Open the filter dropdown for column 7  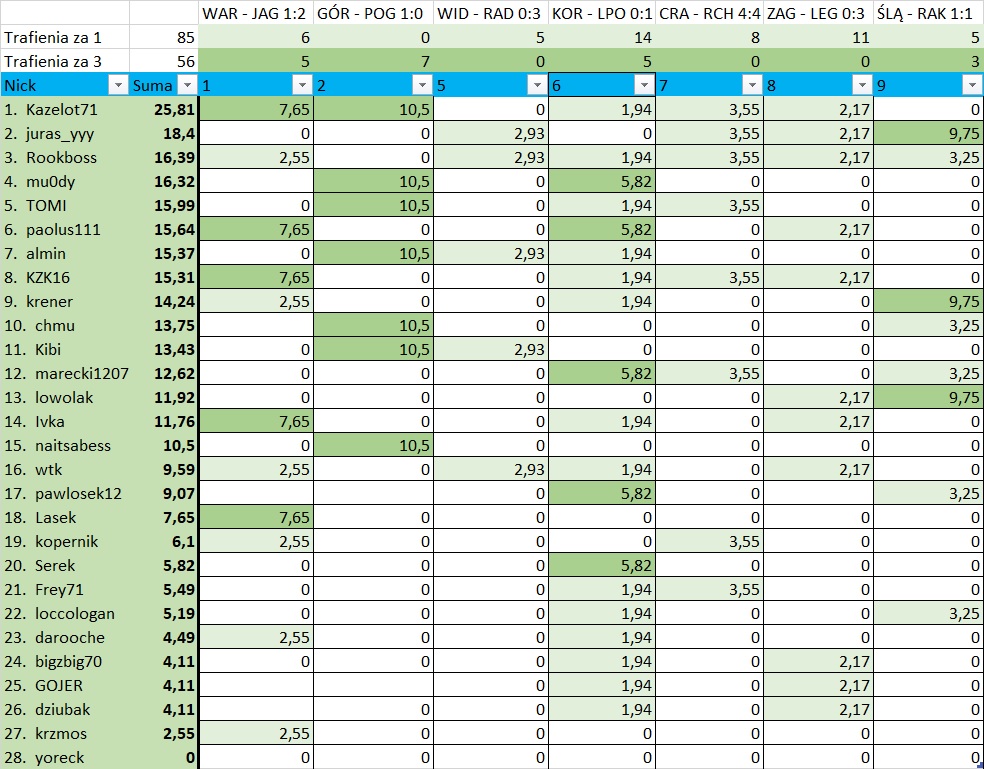coord(750,86)
